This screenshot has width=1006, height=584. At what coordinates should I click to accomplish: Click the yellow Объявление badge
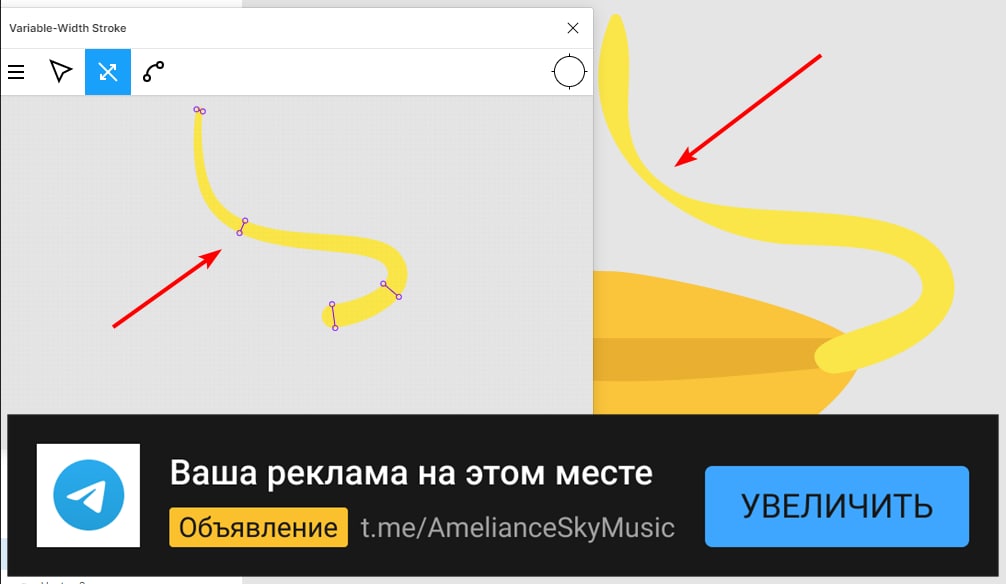pyautogui.click(x=259, y=528)
